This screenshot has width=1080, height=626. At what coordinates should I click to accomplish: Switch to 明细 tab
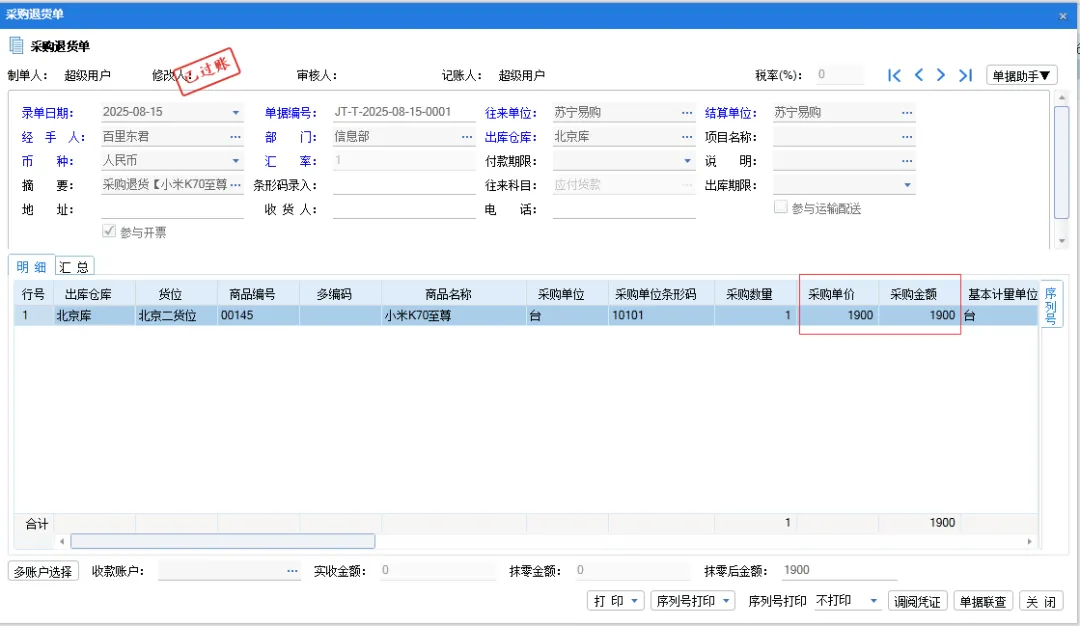[x=31, y=266]
